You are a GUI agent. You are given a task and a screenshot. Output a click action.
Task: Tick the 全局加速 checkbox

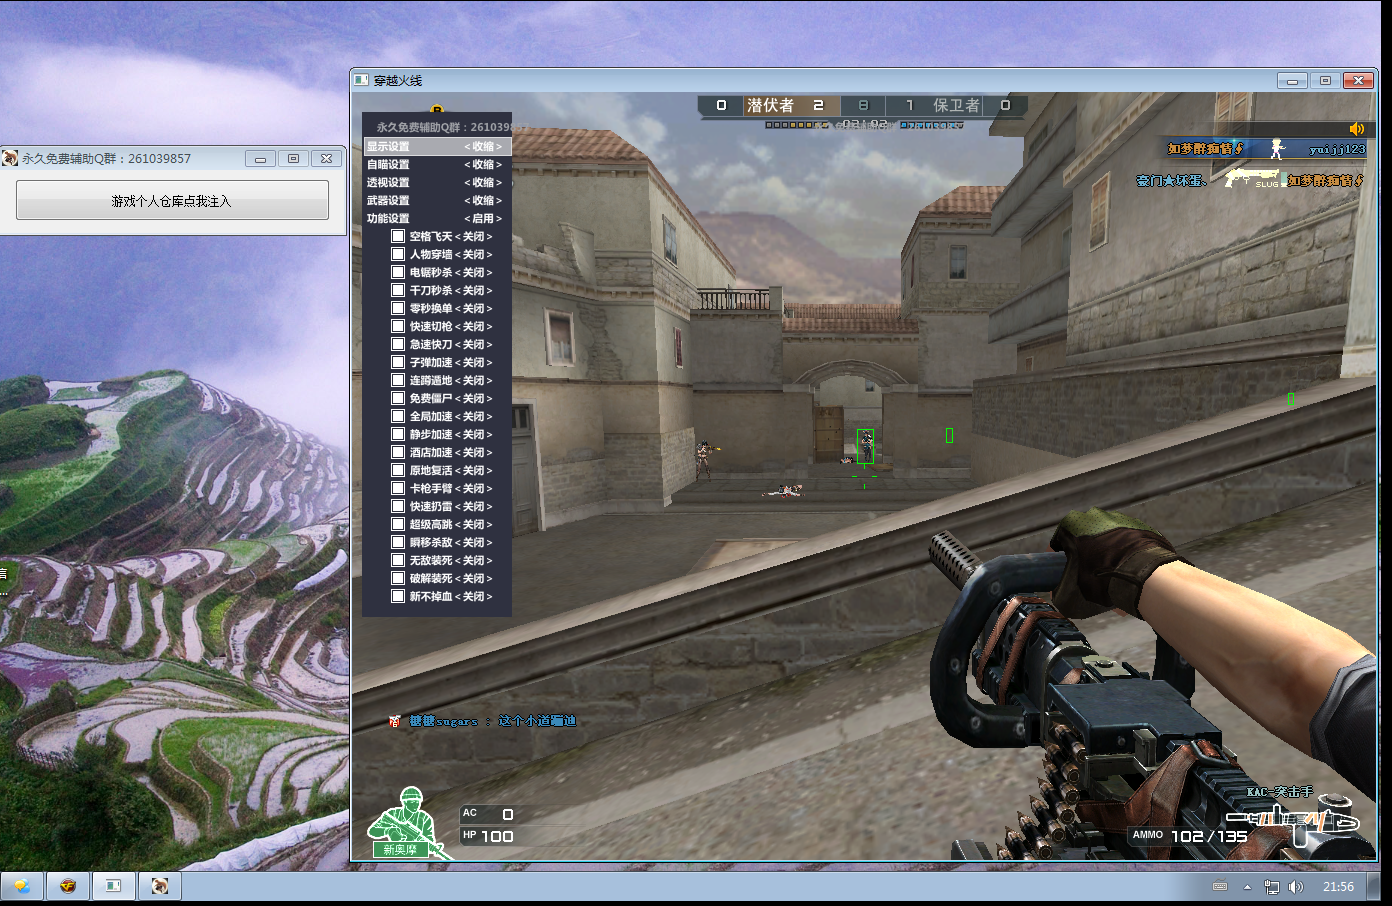(x=398, y=416)
